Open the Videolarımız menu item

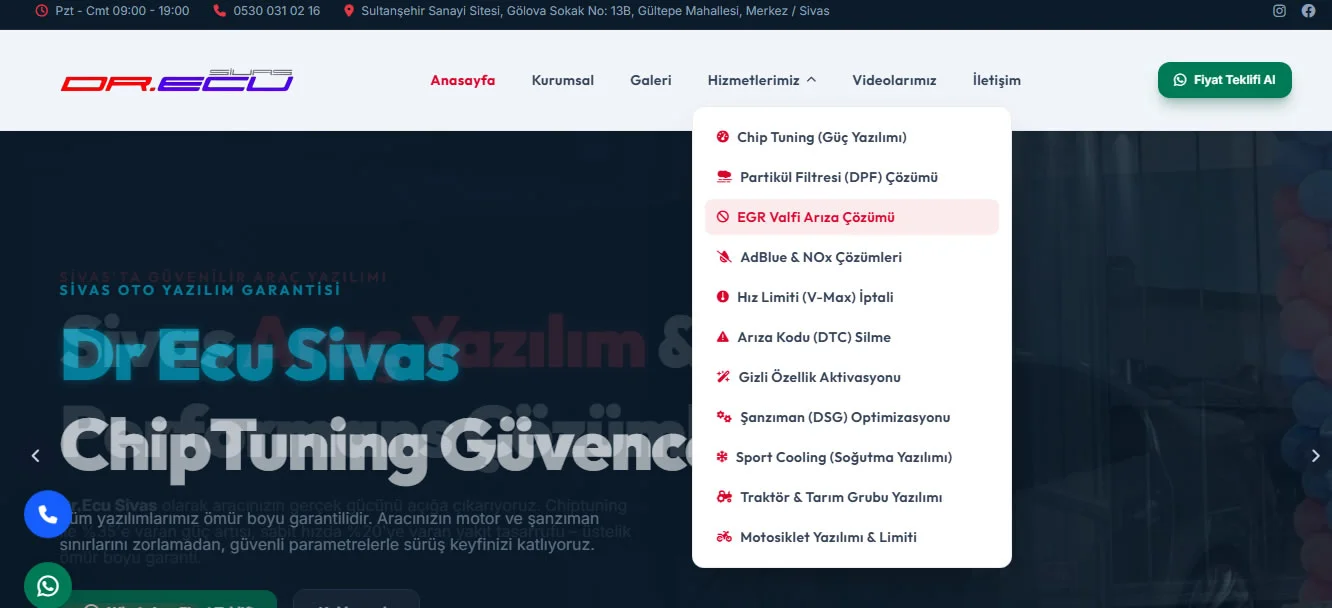pyautogui.click(x=894, y=80)
